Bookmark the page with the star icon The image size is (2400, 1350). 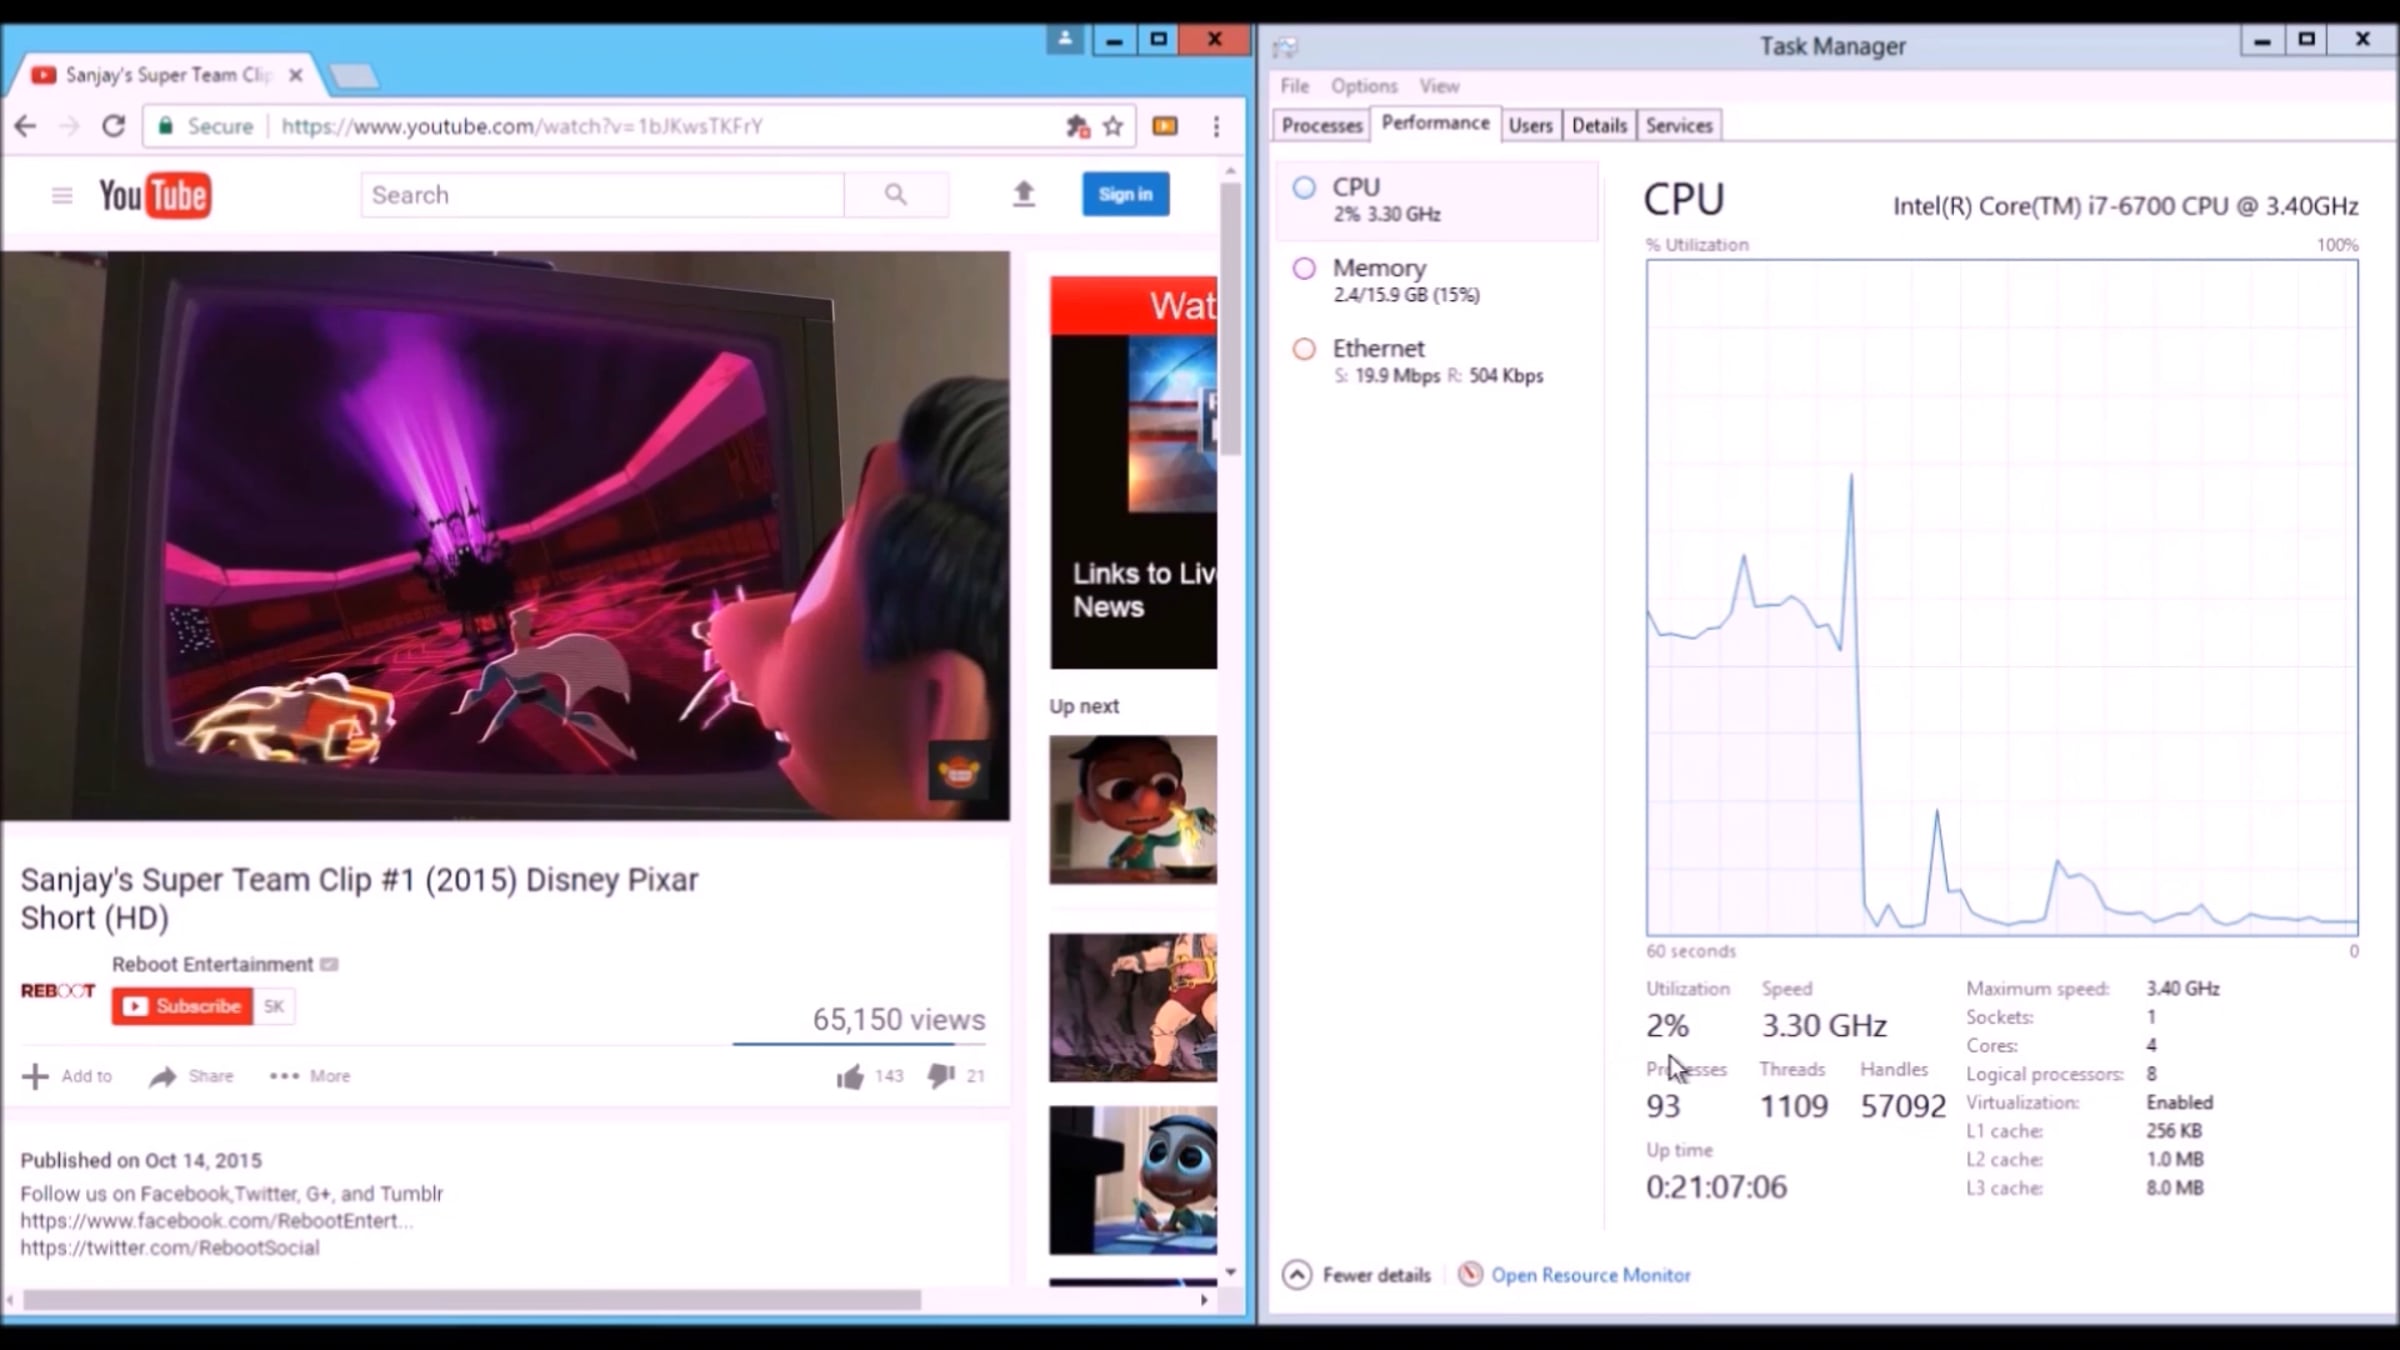1113,126
